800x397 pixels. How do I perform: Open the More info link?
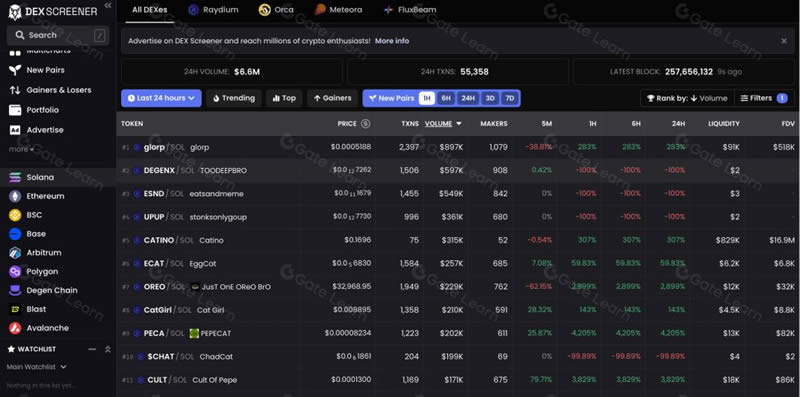[392, 41]
